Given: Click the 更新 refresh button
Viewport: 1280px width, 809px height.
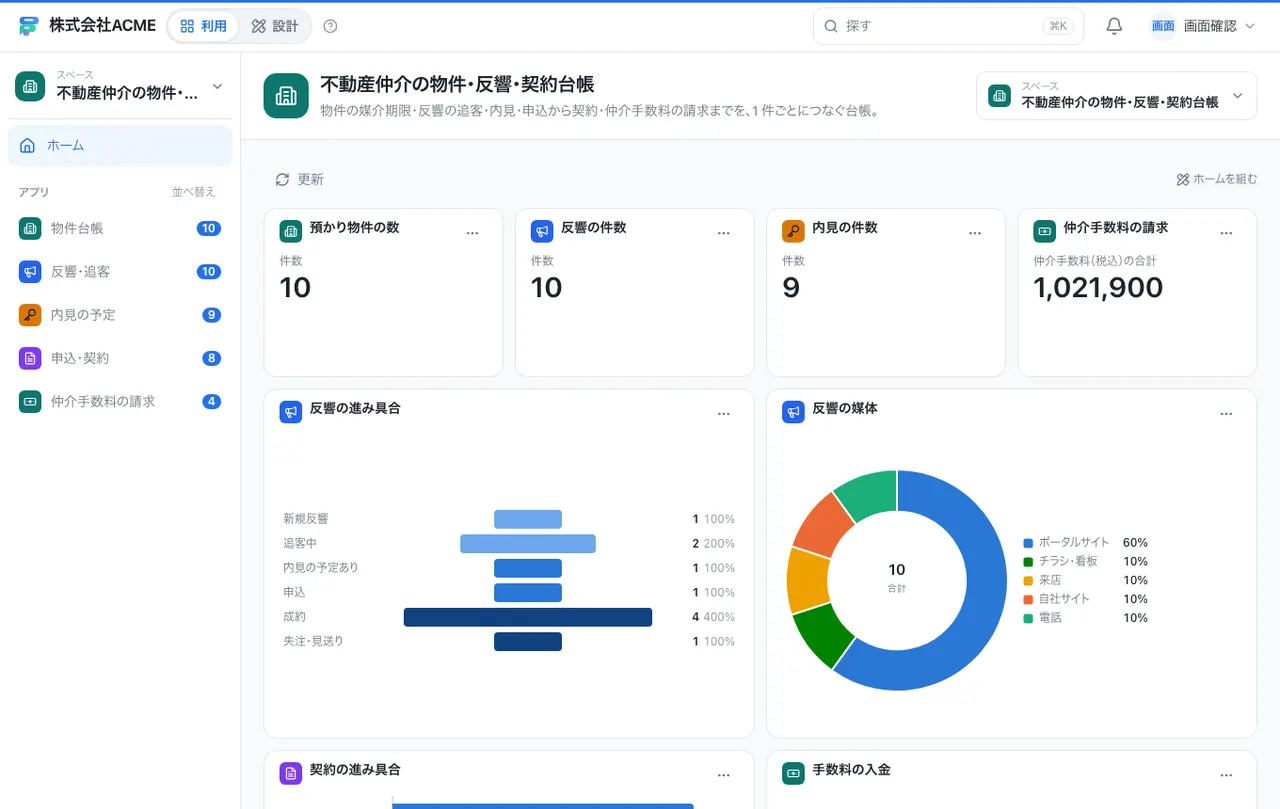Looking at the screenshot, I should [299, 180].
